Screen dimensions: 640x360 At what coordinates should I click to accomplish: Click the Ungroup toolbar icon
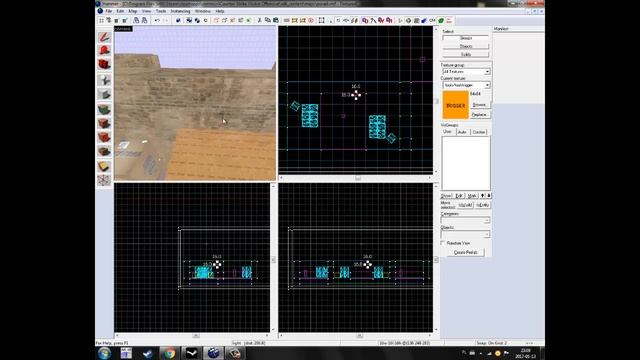197,20
